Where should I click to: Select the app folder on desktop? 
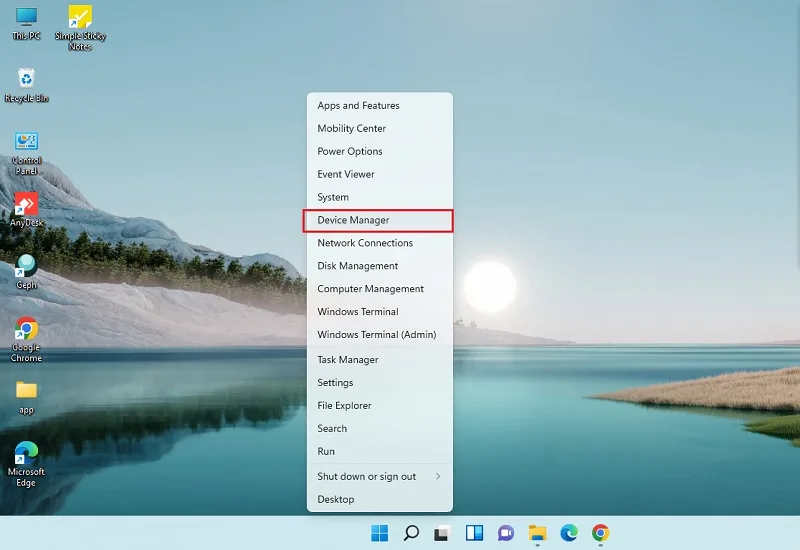(27, 397)
